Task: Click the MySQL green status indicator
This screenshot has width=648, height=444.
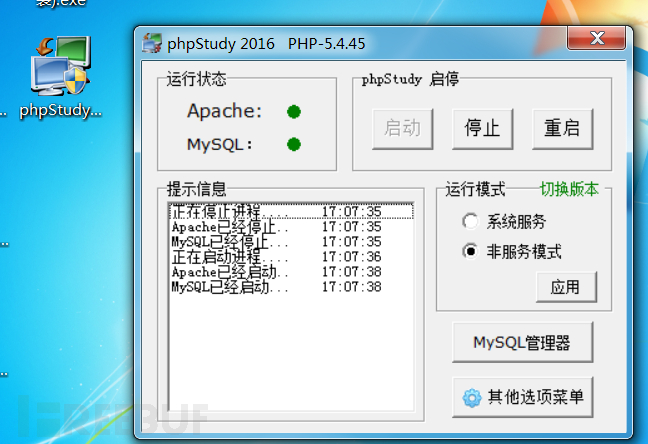Action: point(294,144)
